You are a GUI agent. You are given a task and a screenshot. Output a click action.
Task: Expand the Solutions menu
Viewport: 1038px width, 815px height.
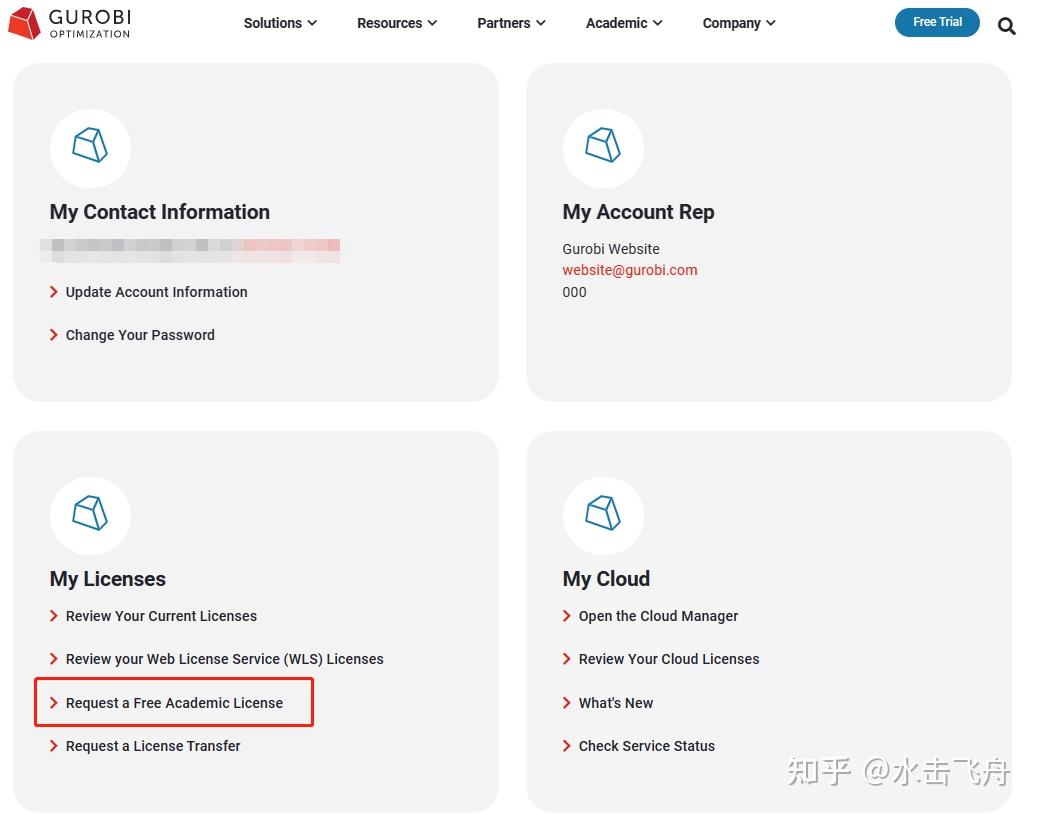(280, 23)
